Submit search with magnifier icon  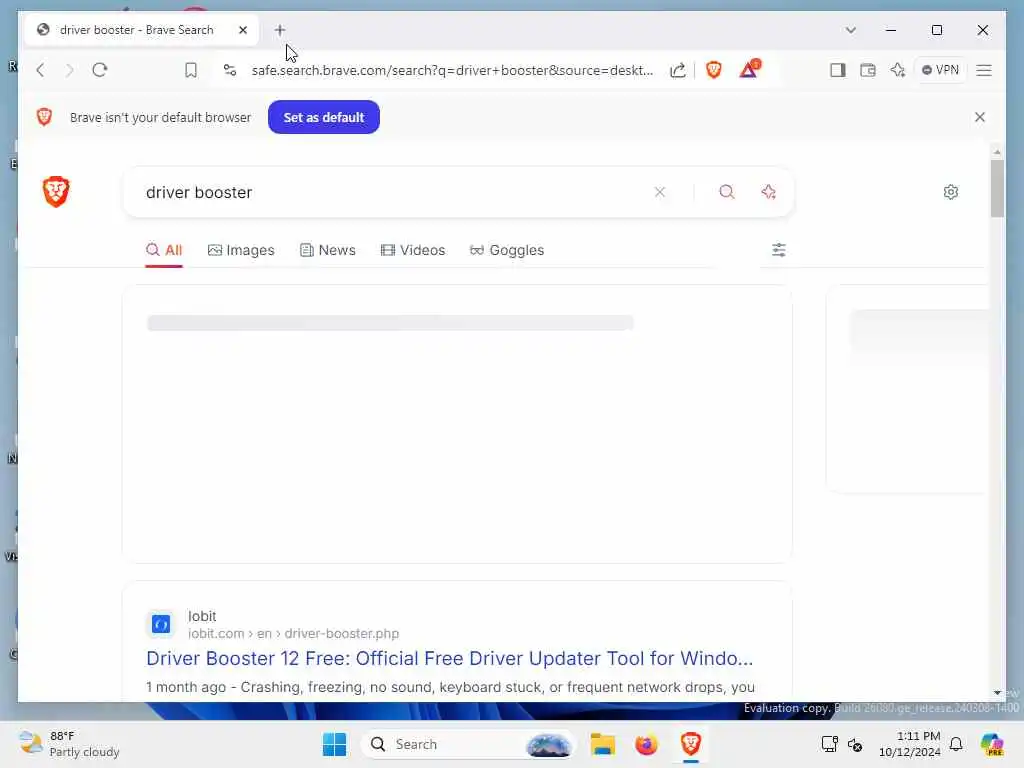pyautogui.click(x=727, y=192)
